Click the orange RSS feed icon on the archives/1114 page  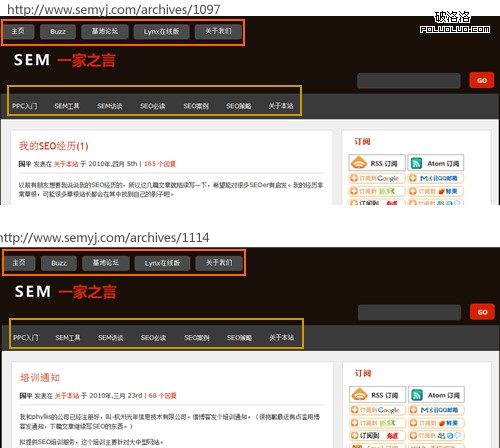359,394
